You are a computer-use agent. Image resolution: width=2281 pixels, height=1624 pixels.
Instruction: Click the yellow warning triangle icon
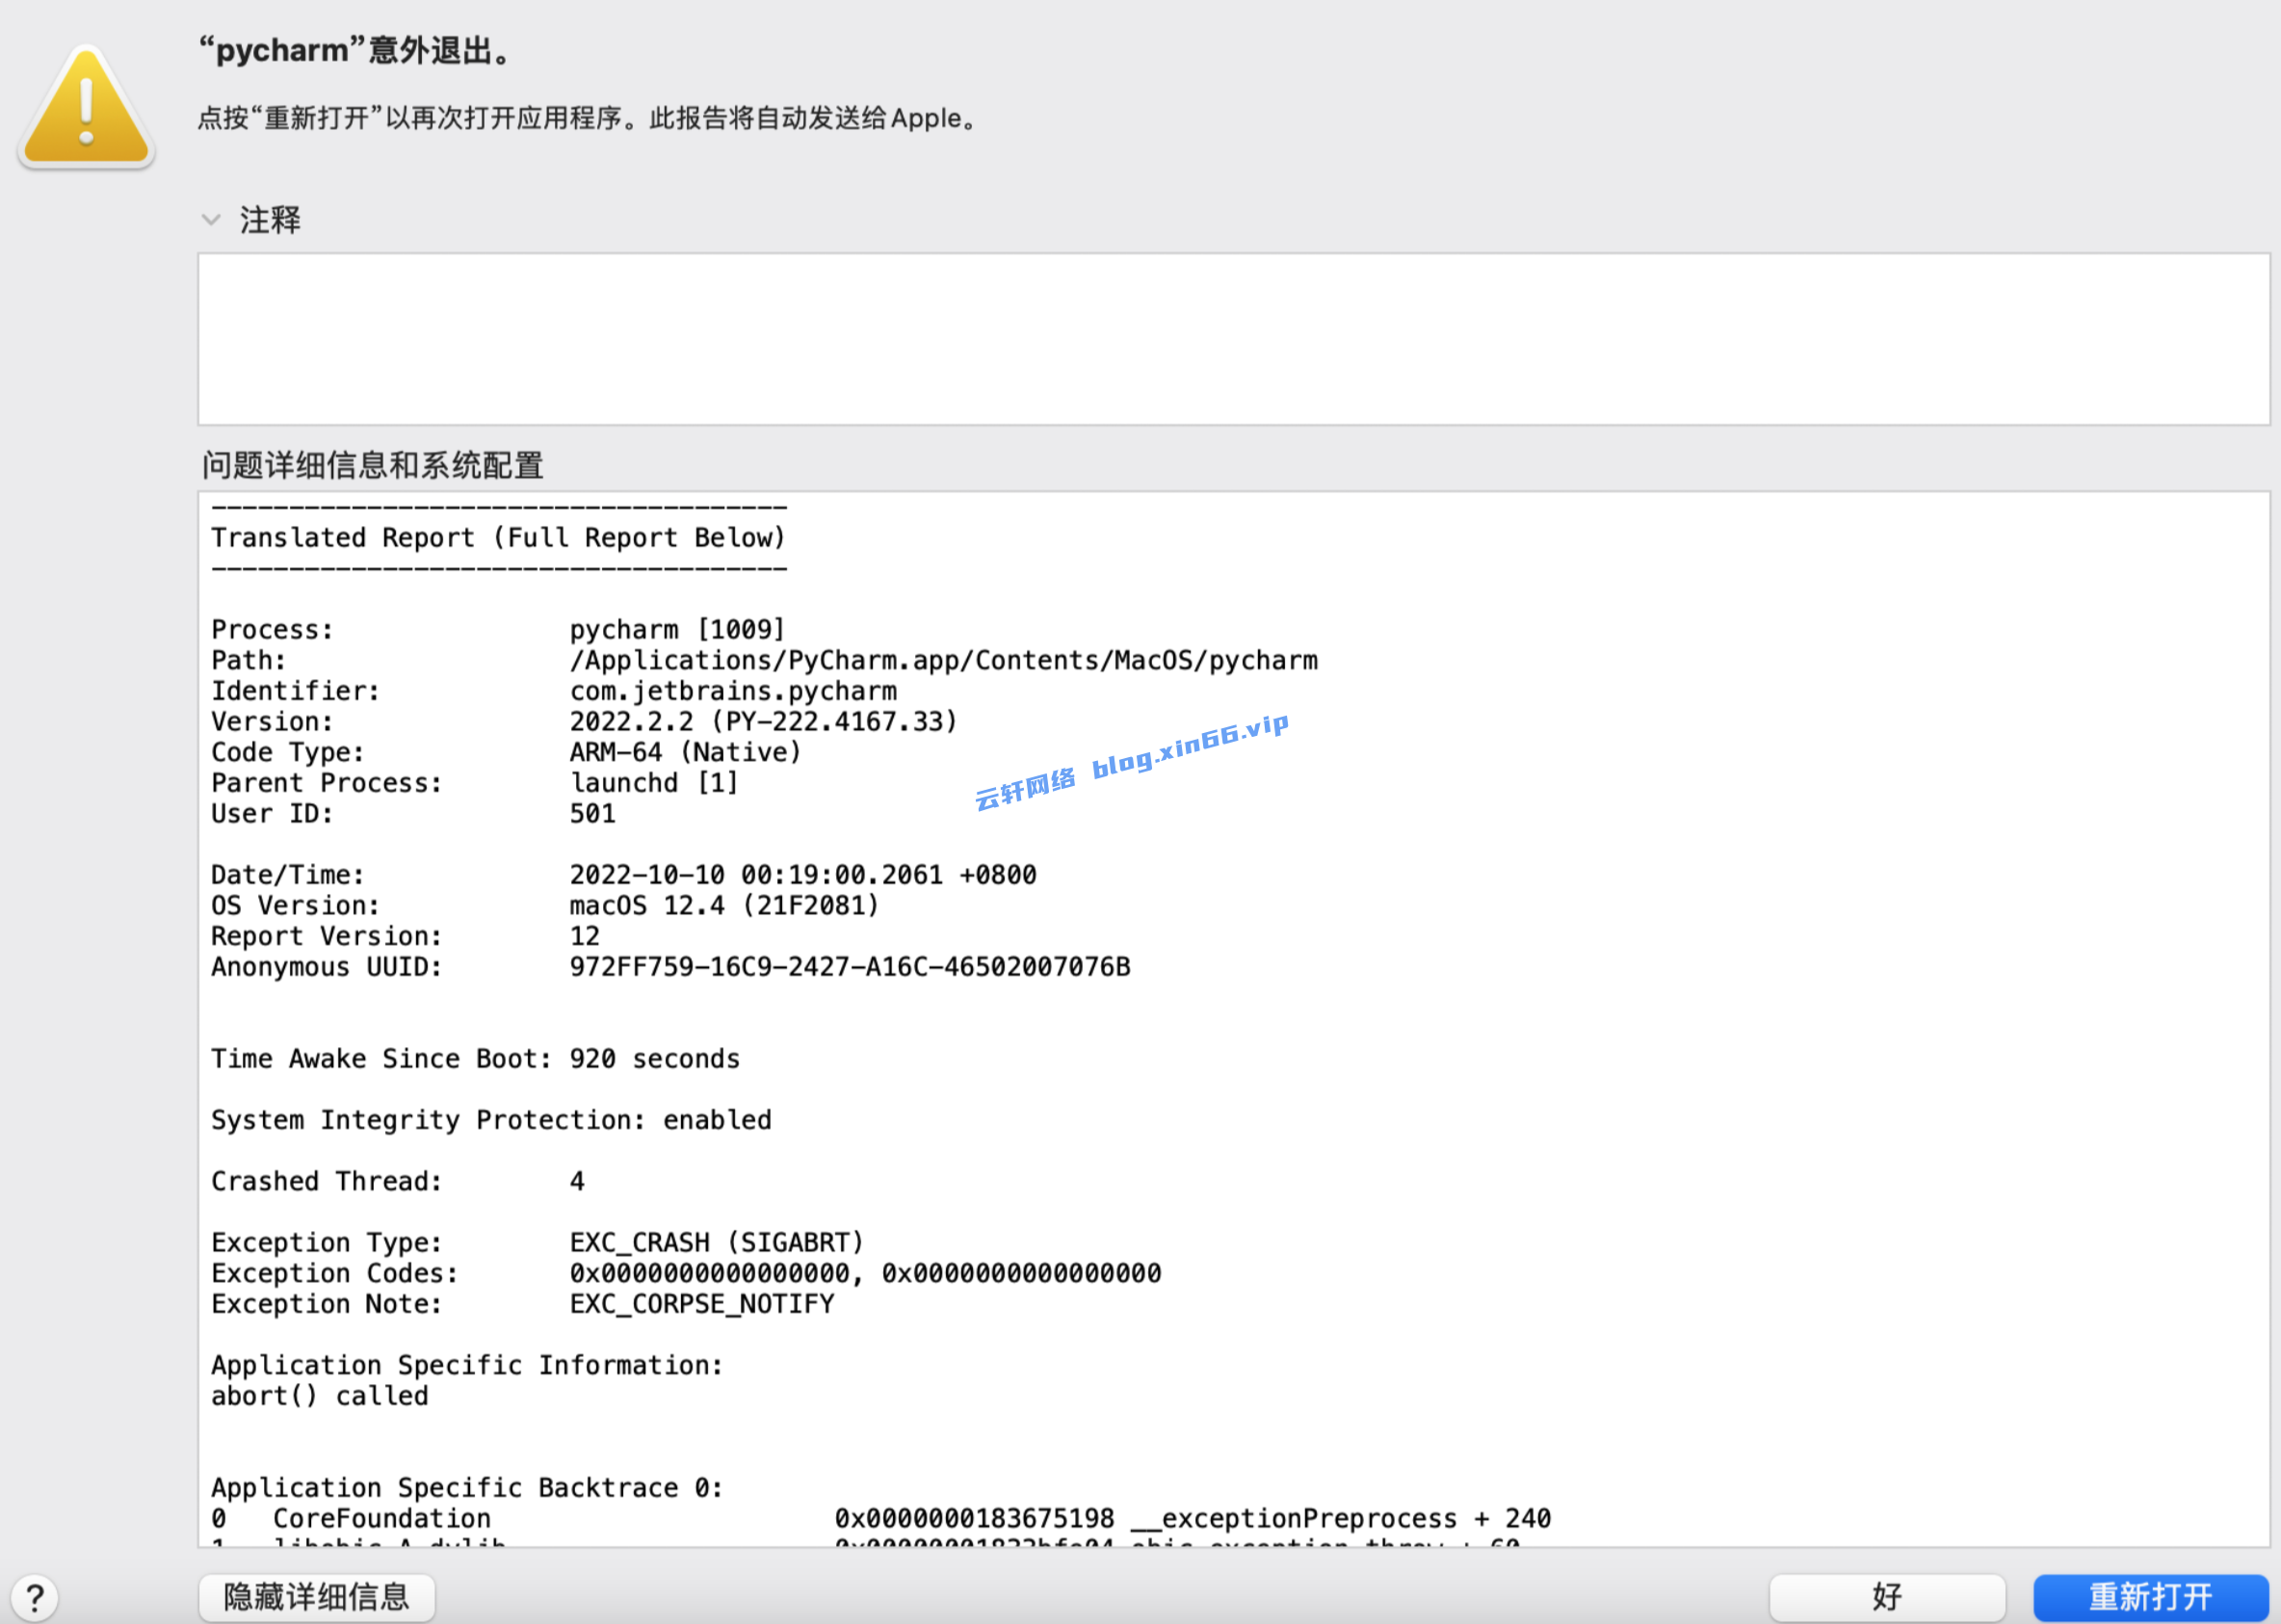(x=86, y=107)
